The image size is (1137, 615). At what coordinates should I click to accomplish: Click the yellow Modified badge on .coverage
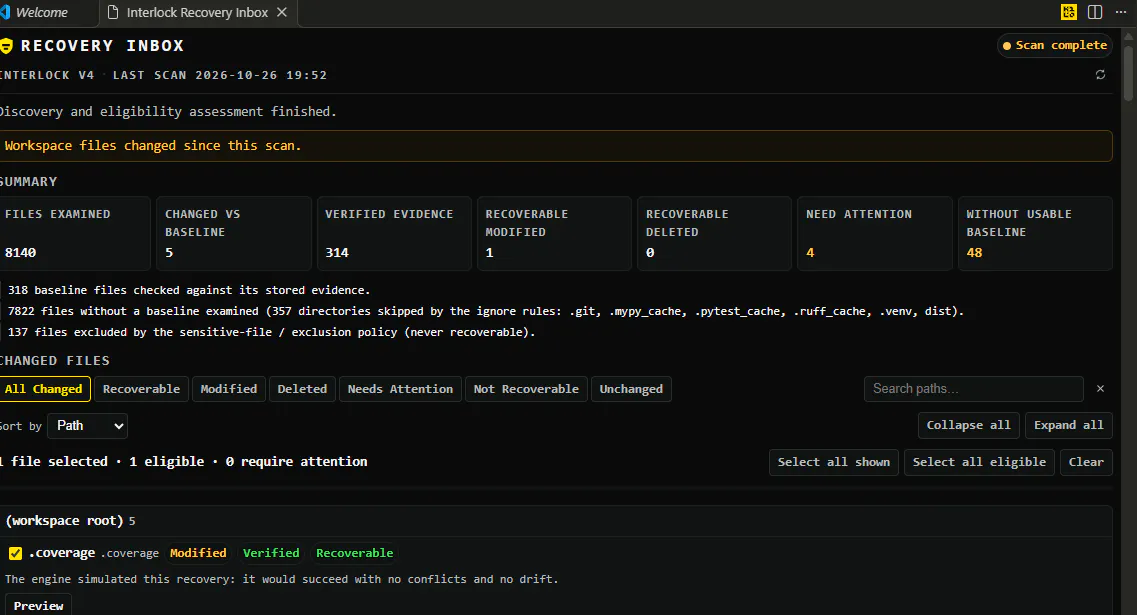point(198,553)
